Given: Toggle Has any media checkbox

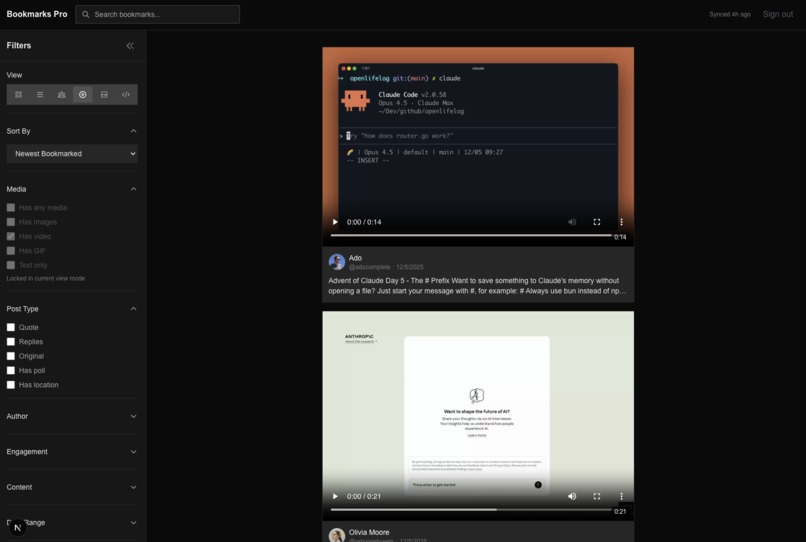Looking at the screenshot, I should tap(11, 208).
